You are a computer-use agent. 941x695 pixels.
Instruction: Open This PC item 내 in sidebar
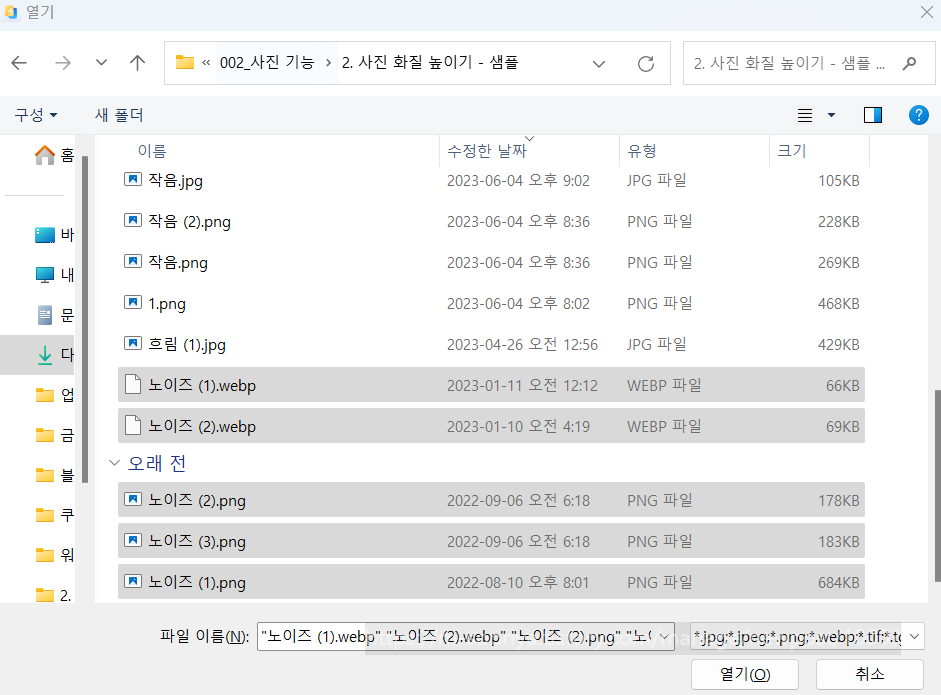pyautogui.click(x=54, y=275)
